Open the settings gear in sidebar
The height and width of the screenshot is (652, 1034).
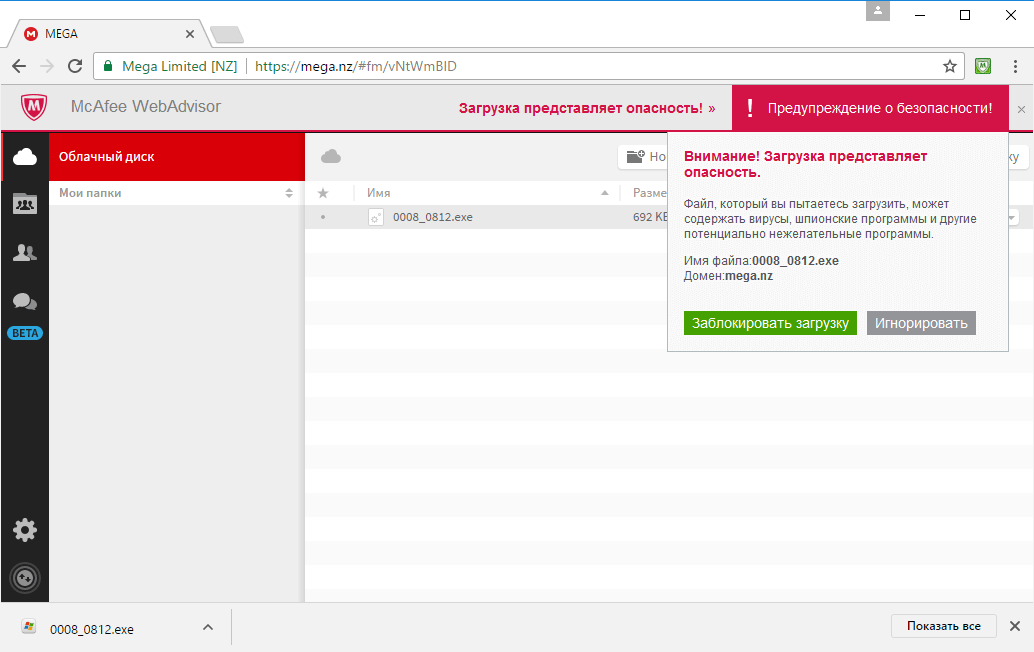25,530
